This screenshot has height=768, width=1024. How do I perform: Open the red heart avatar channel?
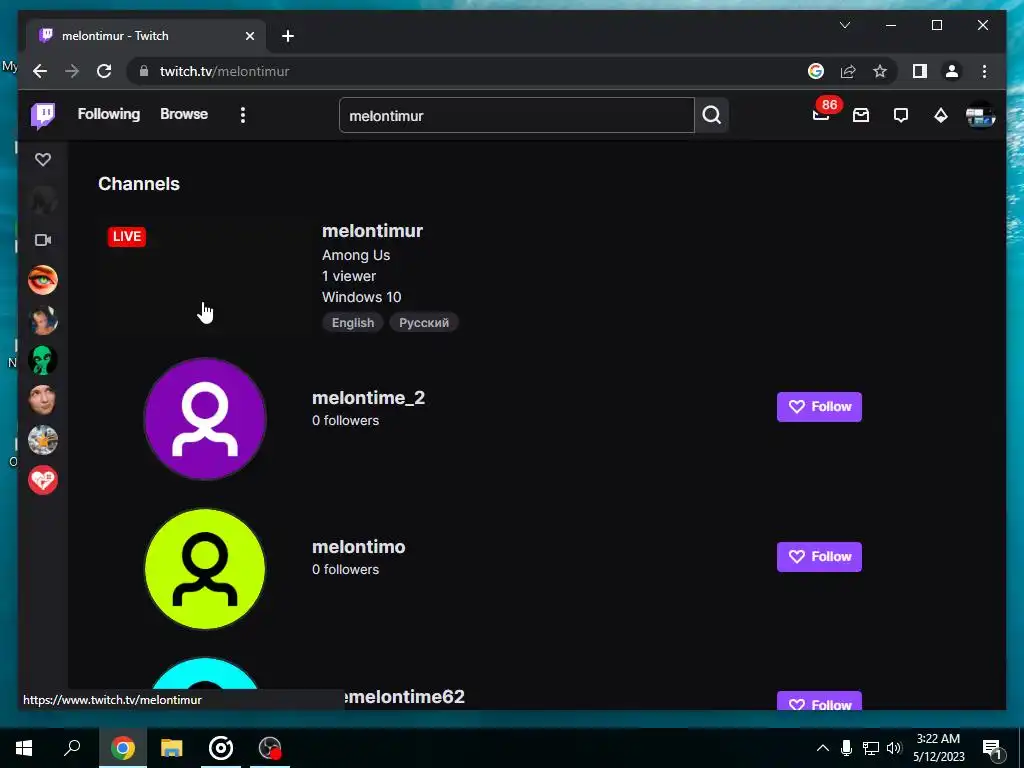[x=43, y=480]
